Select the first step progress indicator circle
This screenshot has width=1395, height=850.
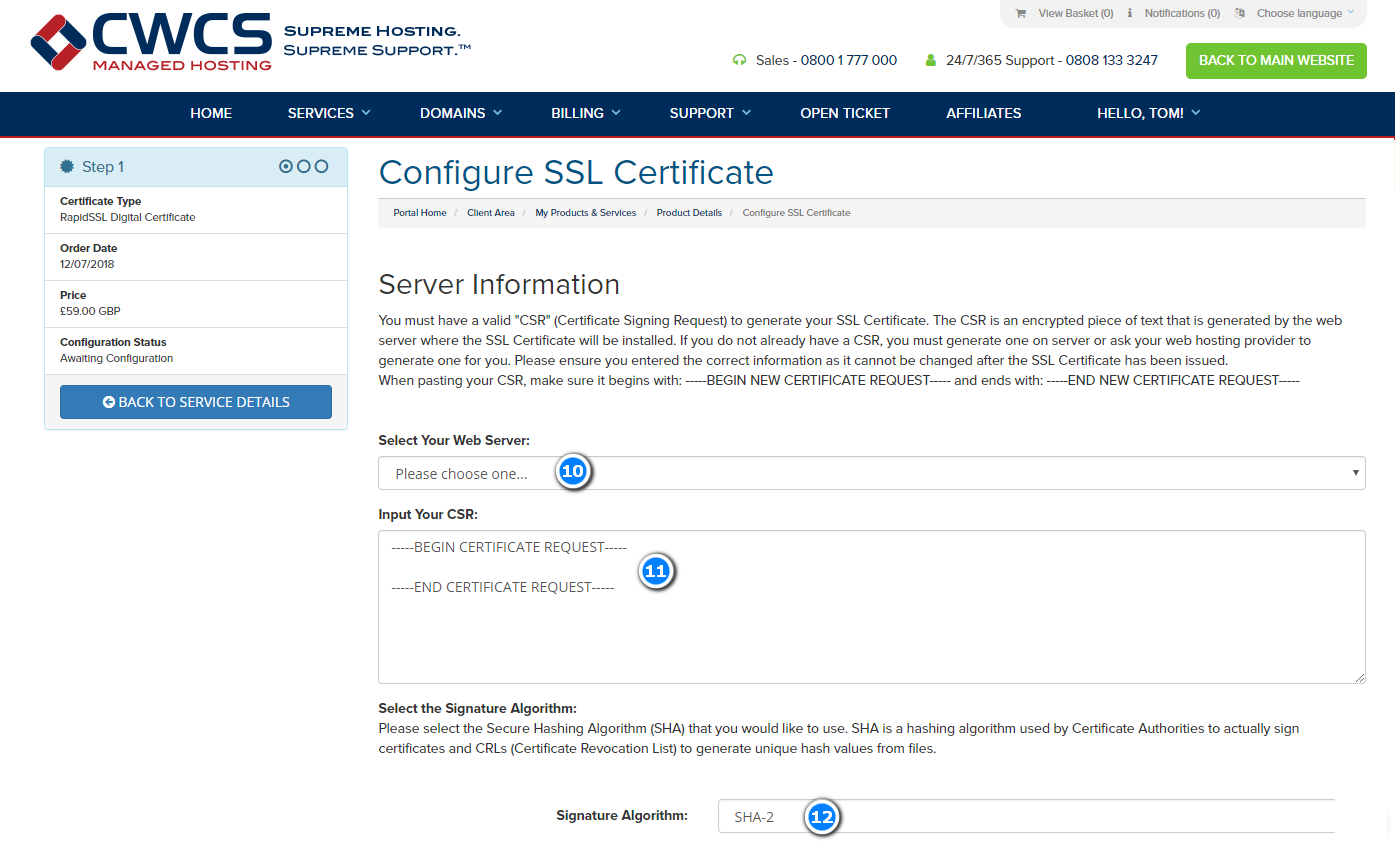pos(286,167)
